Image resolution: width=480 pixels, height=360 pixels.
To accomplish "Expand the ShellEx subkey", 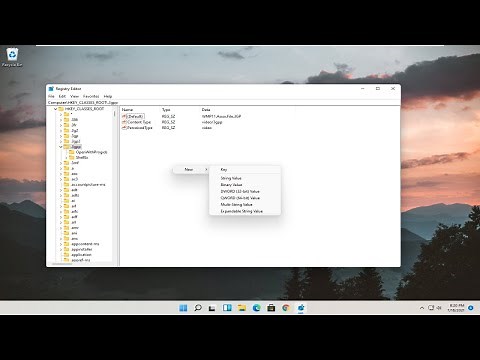I will (66, 157).
